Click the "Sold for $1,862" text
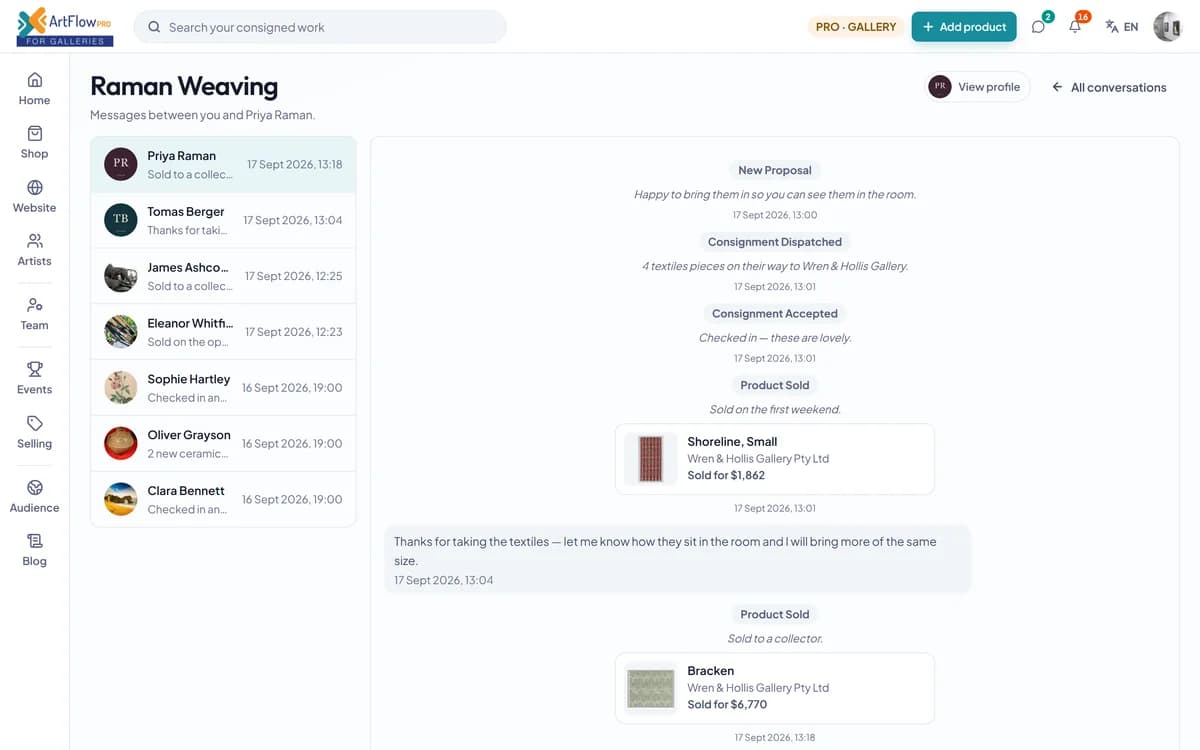This screenshot has height=750, width=1200. [726, 476]
